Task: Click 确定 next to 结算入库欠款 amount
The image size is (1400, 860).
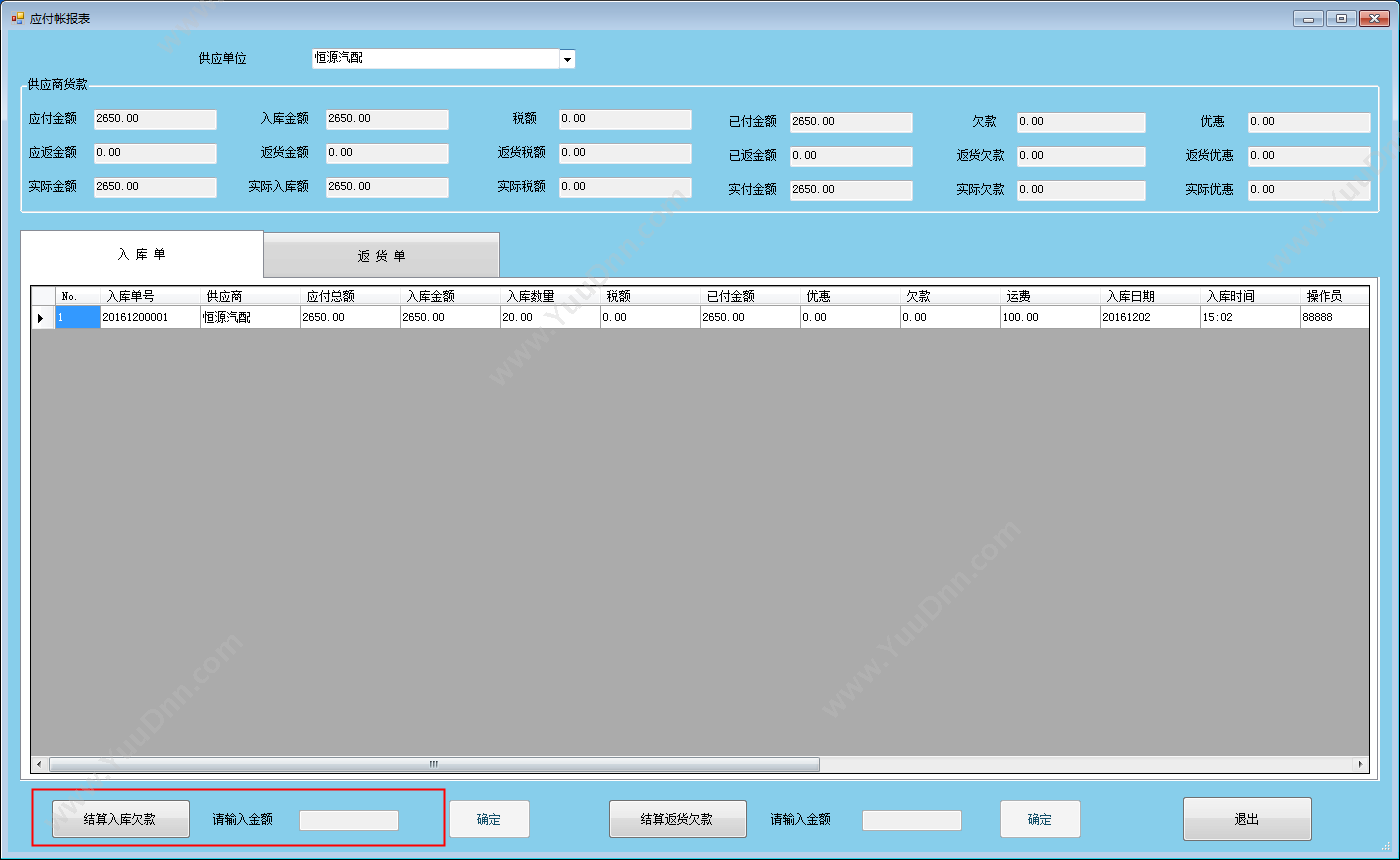Action: point(489,819)
